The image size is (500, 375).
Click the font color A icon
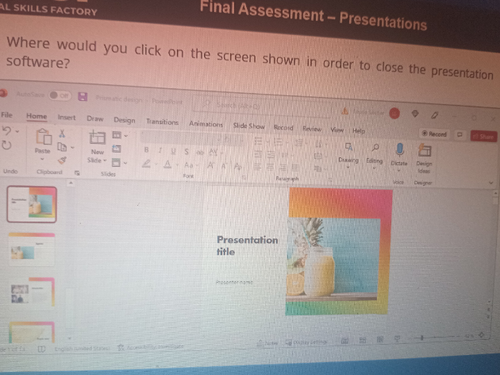coord(167,164)
